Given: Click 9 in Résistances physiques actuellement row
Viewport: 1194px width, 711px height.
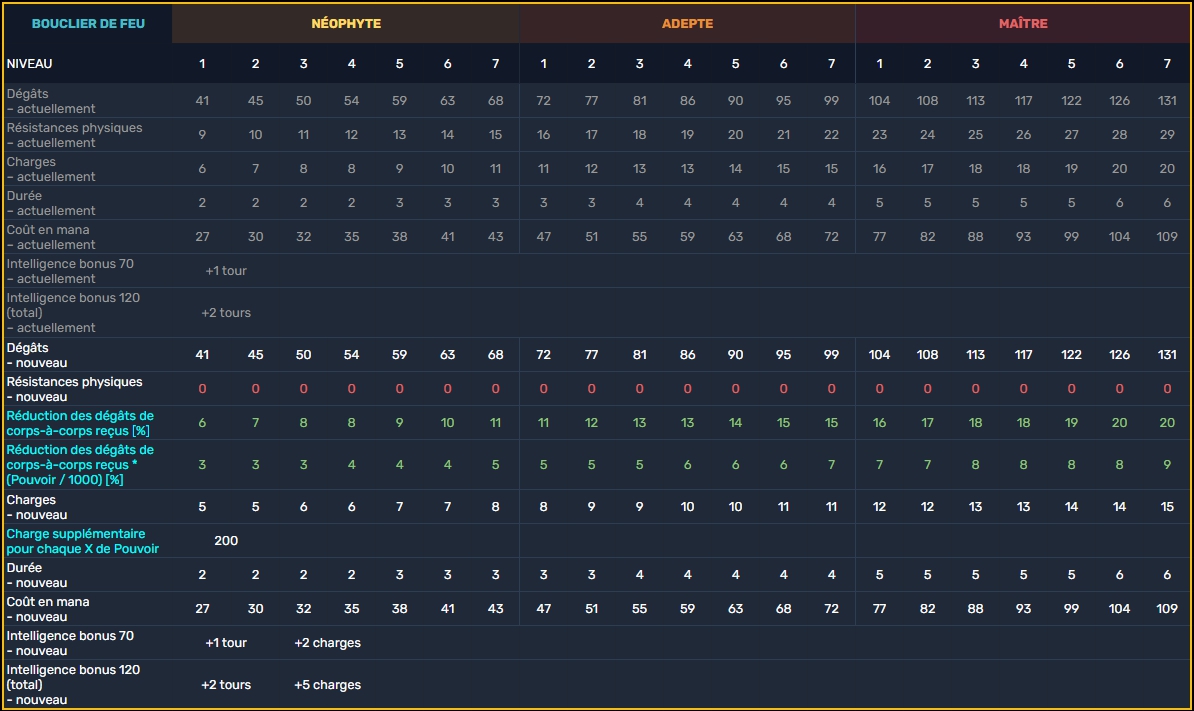Looking at the screenshot, I should click(x=202, y=135).
